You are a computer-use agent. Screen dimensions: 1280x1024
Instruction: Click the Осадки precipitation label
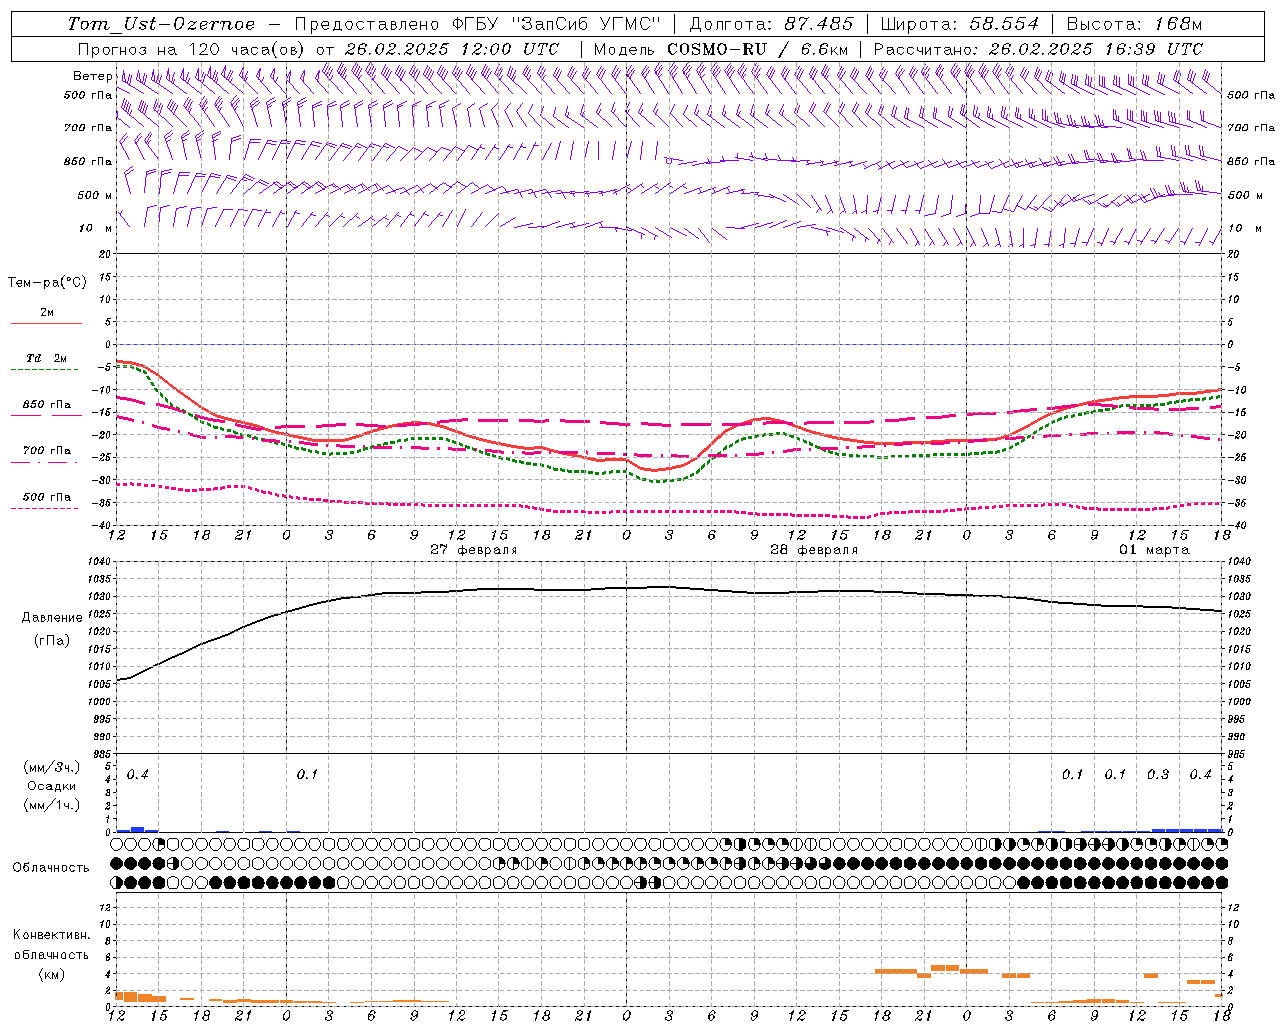click(52, 786)
